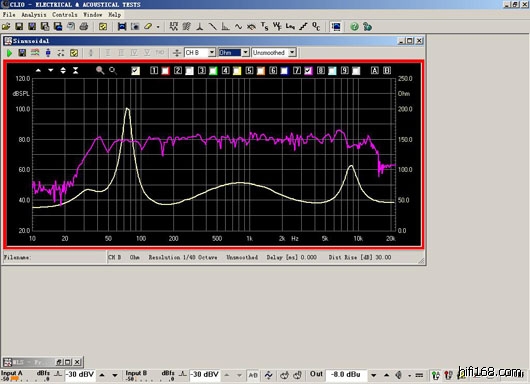Screen dimensions: 530x384
Task: Expand the Unsmoothed smoothing dropdown
Action: click(x=292, y=53)
